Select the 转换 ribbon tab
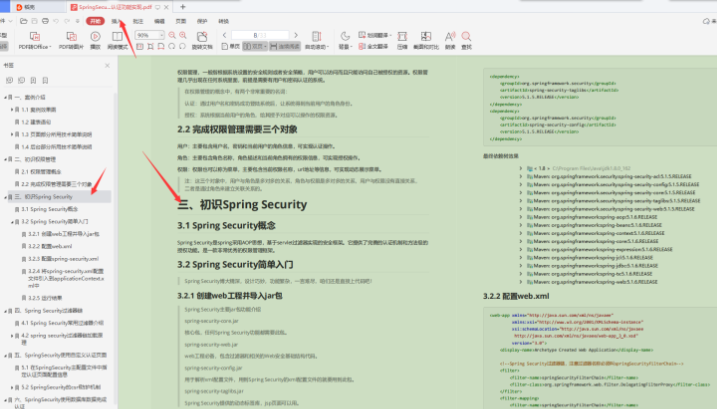 click(x=224, y=21)
